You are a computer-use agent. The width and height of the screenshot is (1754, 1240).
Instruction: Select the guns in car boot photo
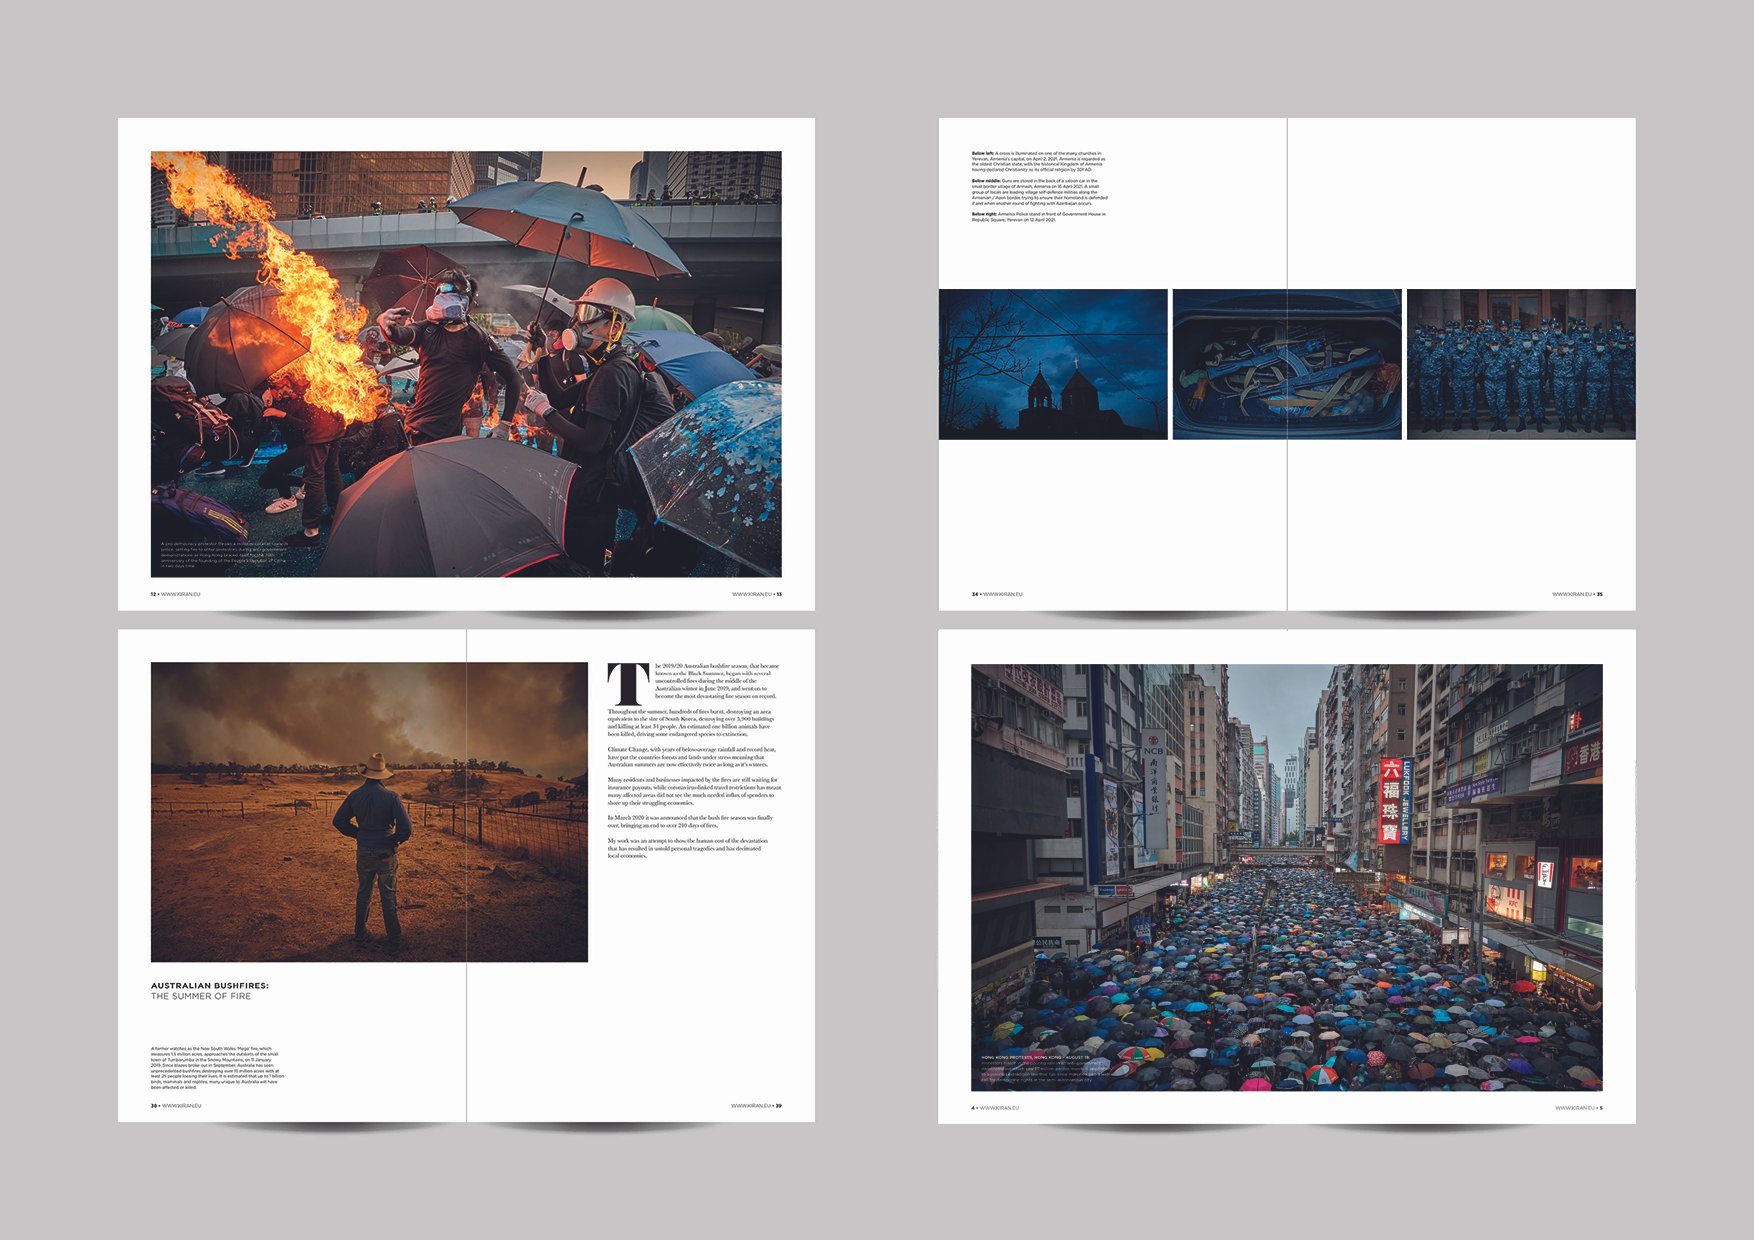point(1287,364)
